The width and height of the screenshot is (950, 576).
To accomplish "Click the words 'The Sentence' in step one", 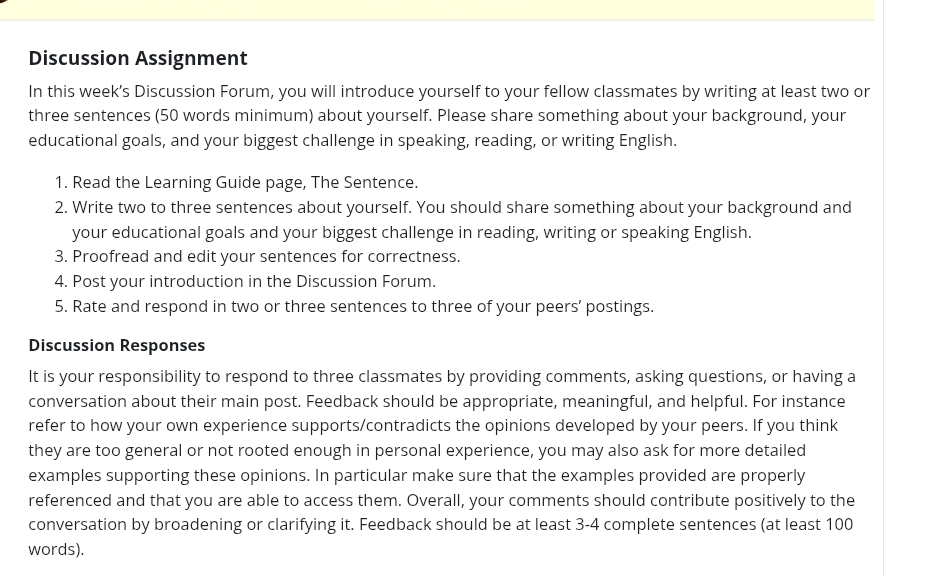I will point(362,182).
